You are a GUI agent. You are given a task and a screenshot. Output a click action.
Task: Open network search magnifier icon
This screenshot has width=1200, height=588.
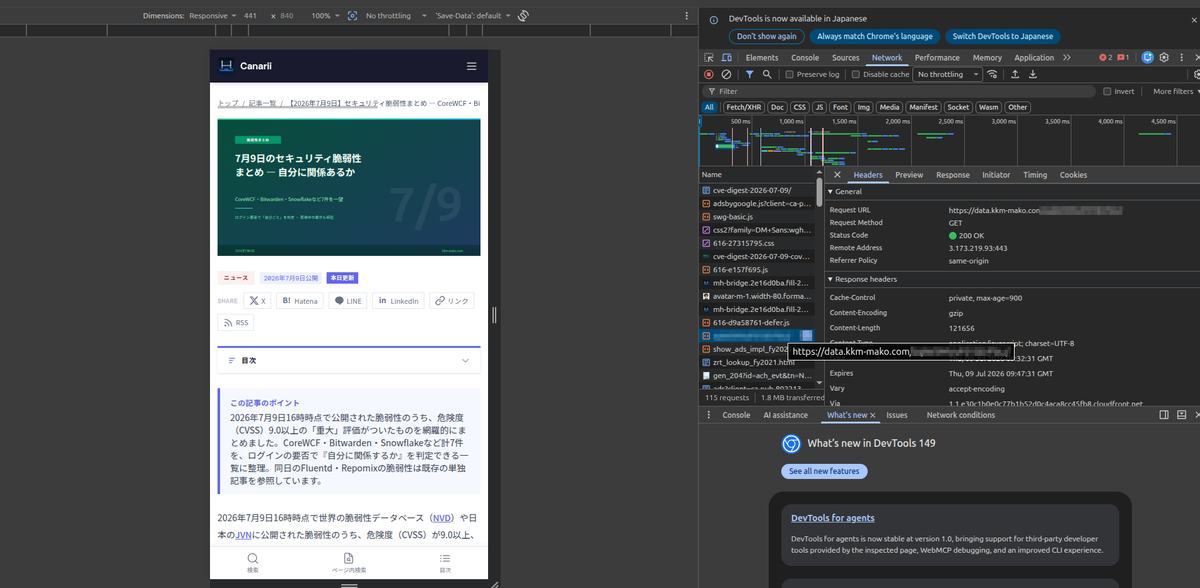(x=767, y=74)
